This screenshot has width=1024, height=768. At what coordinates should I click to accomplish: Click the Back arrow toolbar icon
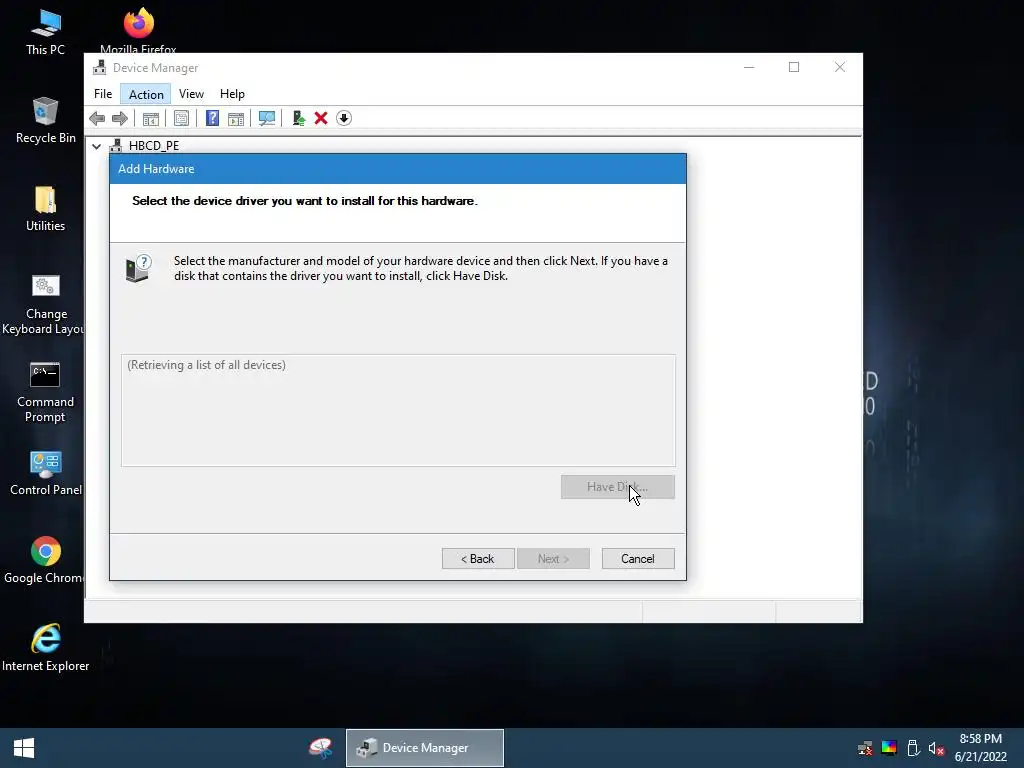[x=97, y=118]
